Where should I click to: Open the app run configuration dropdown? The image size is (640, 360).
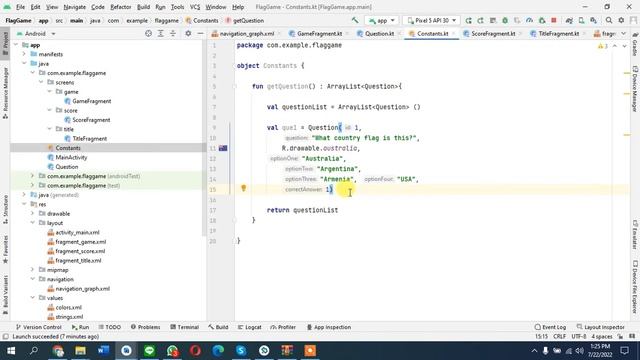point(382,20)
